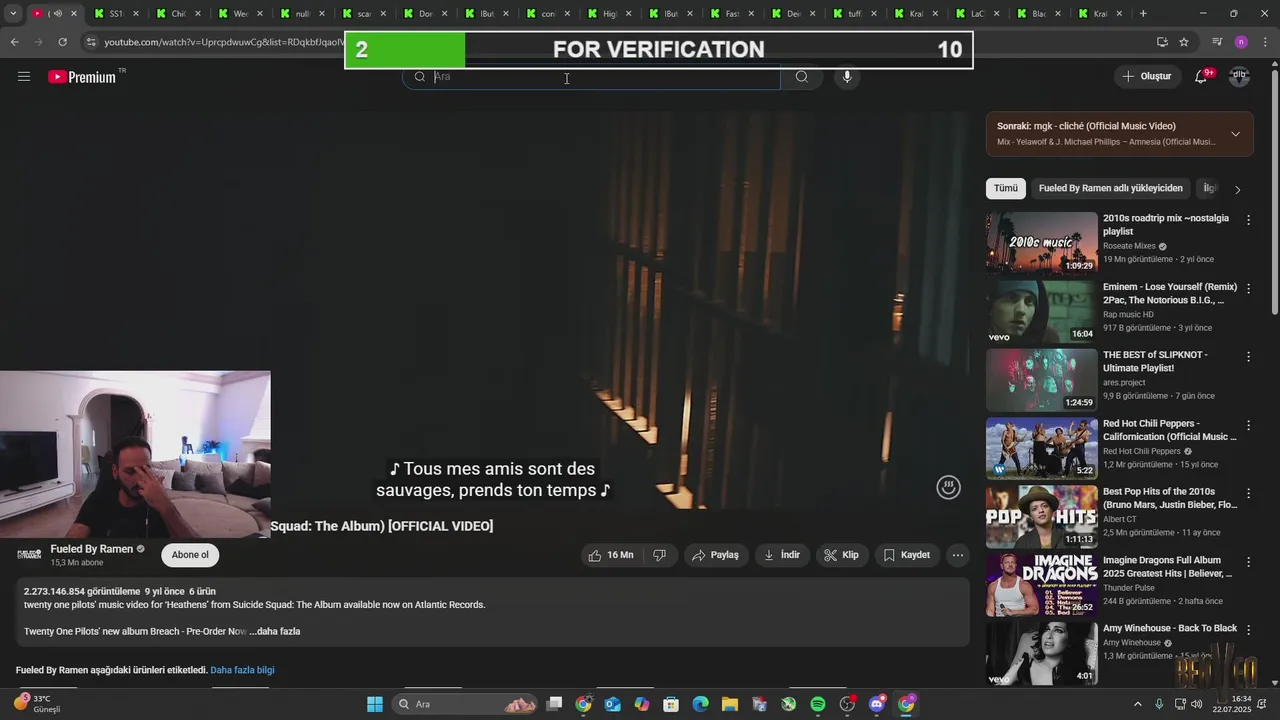Viewport: 1280px width, 720px height.
Task: Save the video using Kaydet
Action: 907,555
